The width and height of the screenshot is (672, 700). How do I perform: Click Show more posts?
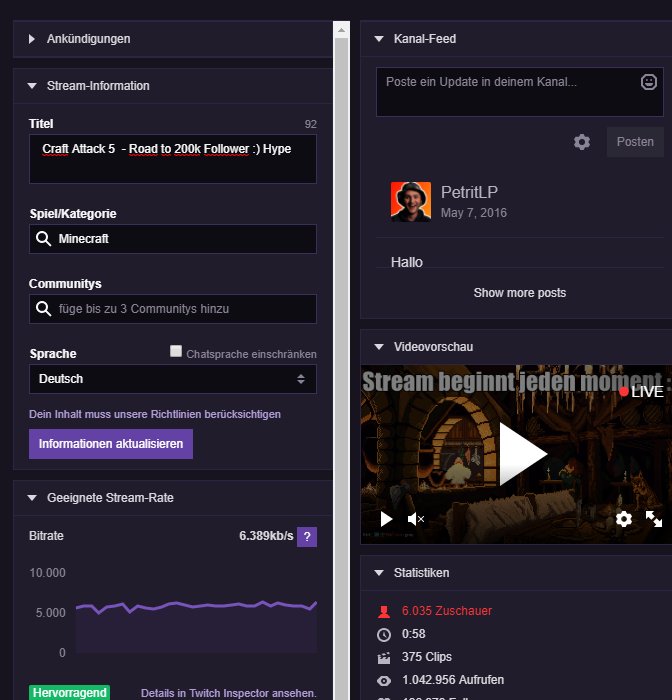(520, 293)
